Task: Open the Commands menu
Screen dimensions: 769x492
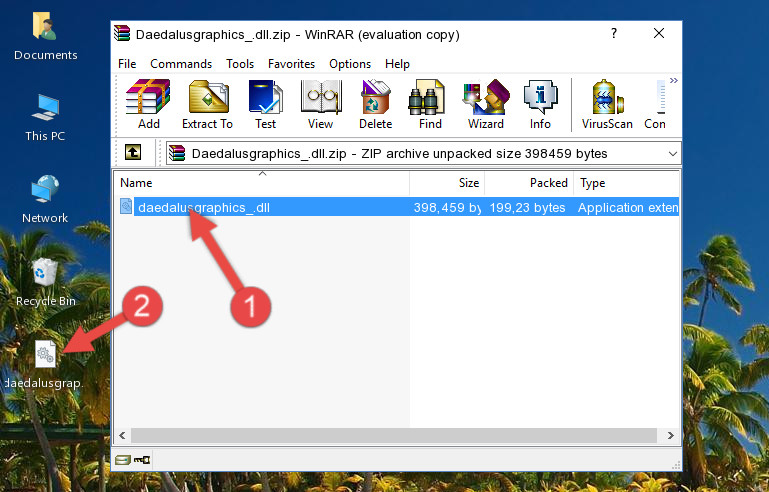Action: coord(181,64)
